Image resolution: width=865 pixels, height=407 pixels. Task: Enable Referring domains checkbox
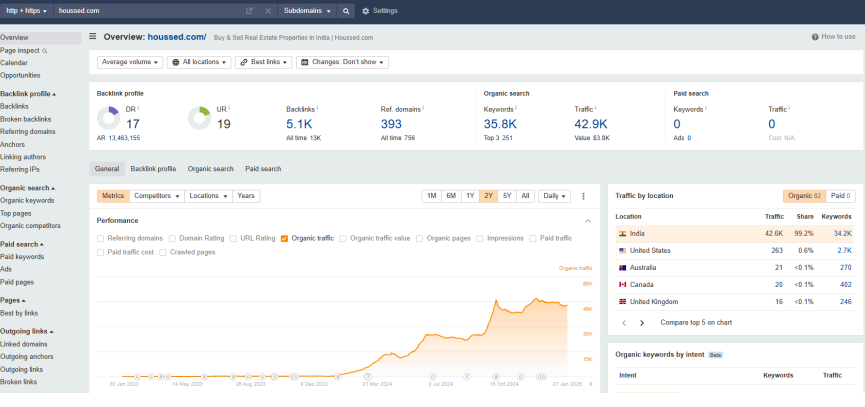coord(100,239)
